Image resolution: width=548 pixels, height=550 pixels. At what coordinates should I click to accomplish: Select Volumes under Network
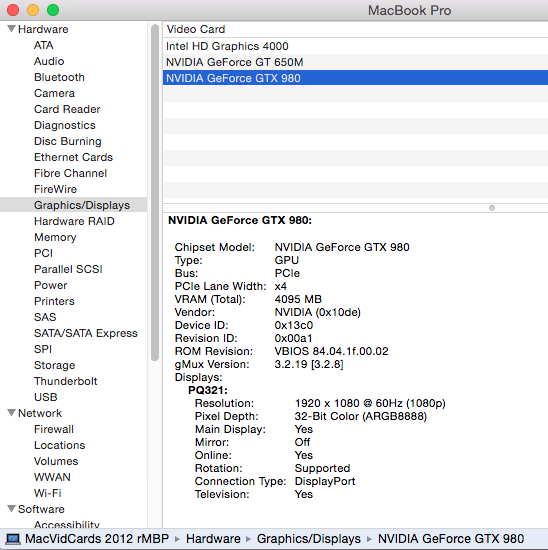56,461
